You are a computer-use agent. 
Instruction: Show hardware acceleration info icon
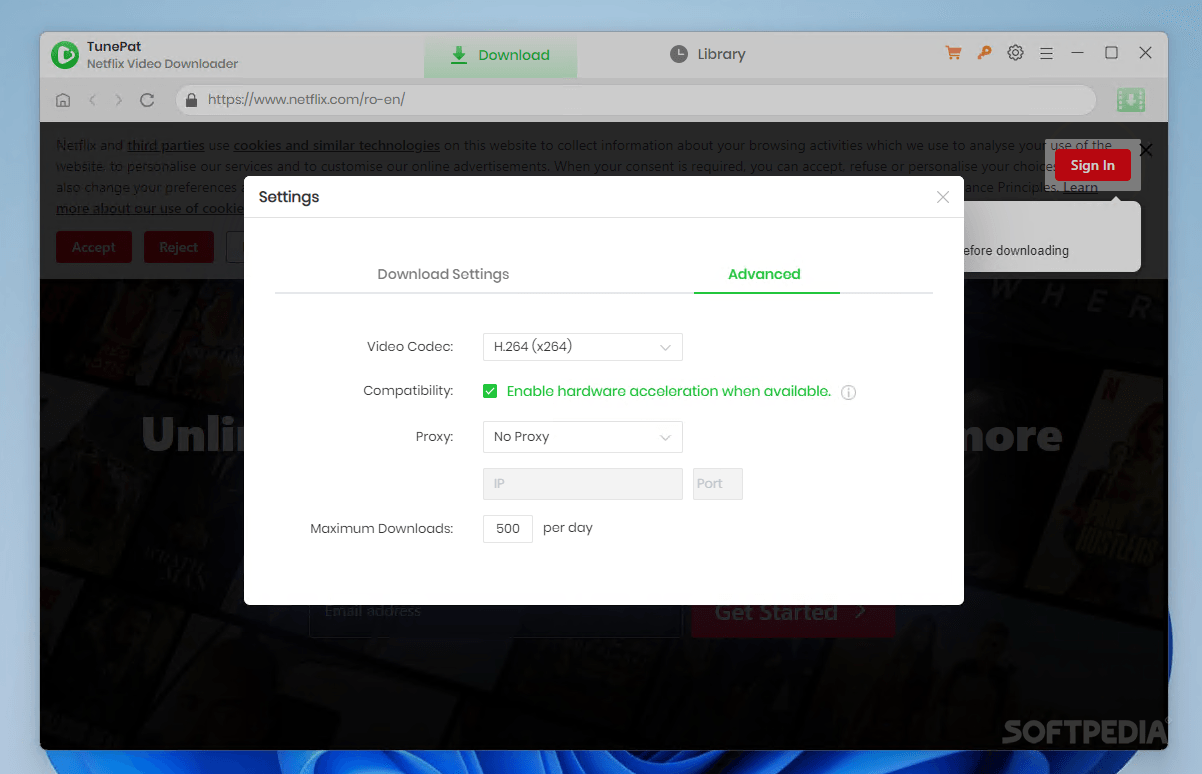(848, 392)
